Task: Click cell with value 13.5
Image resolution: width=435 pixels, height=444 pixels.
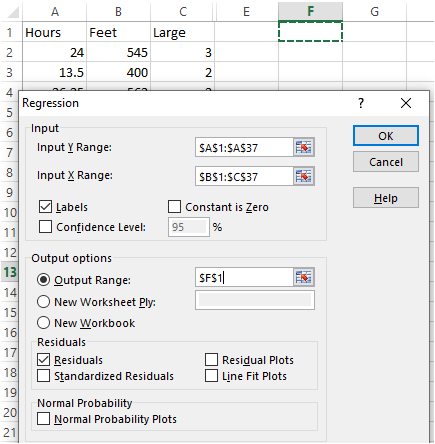Action: coord(55,72)
